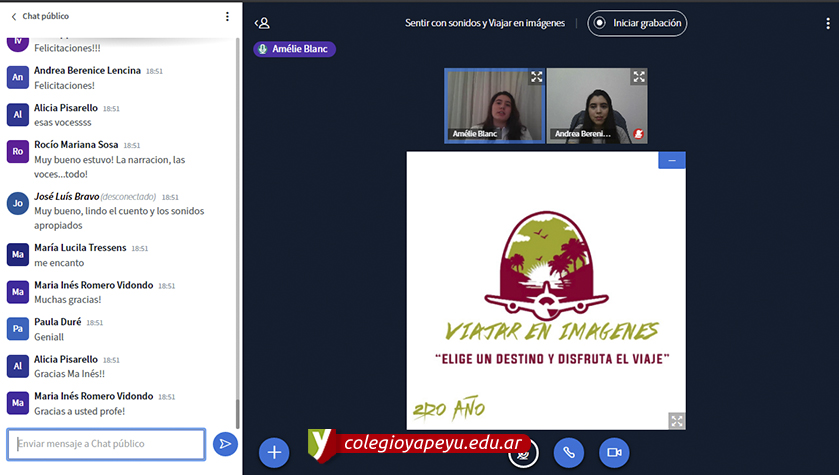Image resolution: width=839 pixels, height=475 pixels.
Task: Click the chat panel scrollbar
Action: pyautogui.click(x=237, y=230)
